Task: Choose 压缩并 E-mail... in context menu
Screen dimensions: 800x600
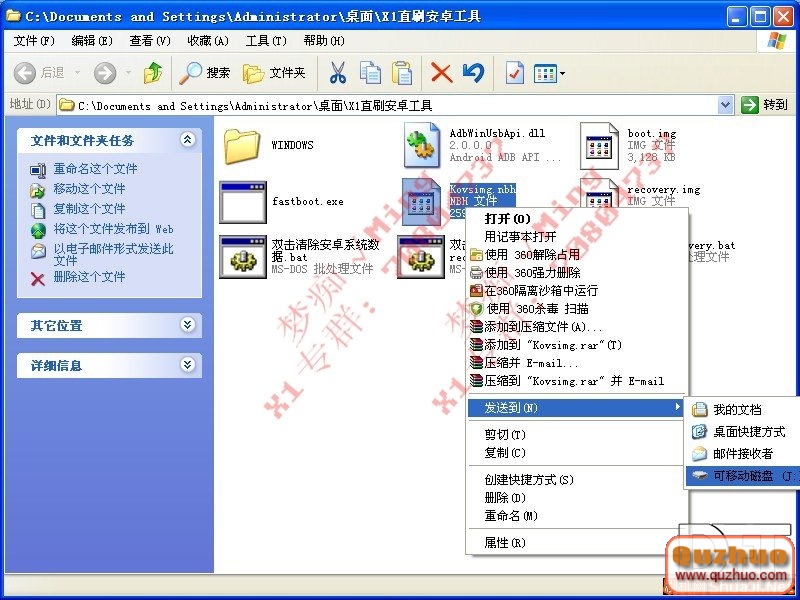Action: [x=577, y=363]
